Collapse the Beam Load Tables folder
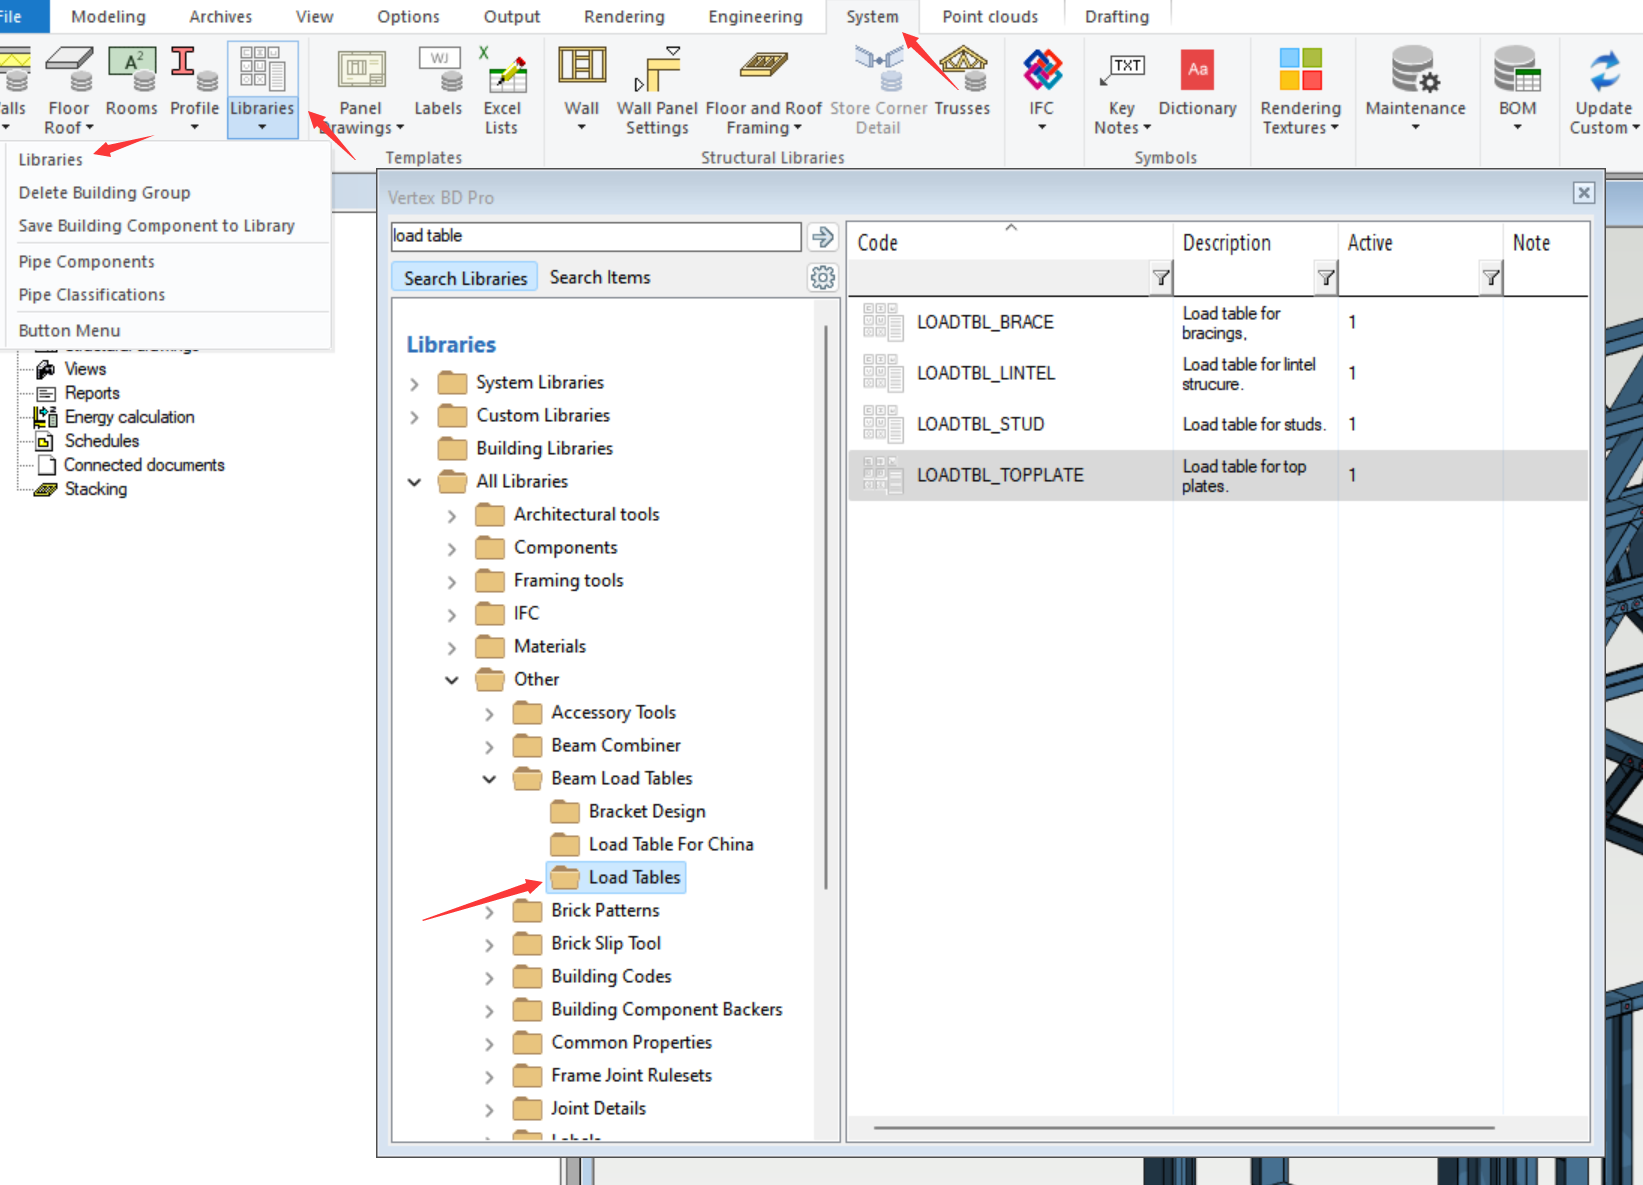 [489, 779]
